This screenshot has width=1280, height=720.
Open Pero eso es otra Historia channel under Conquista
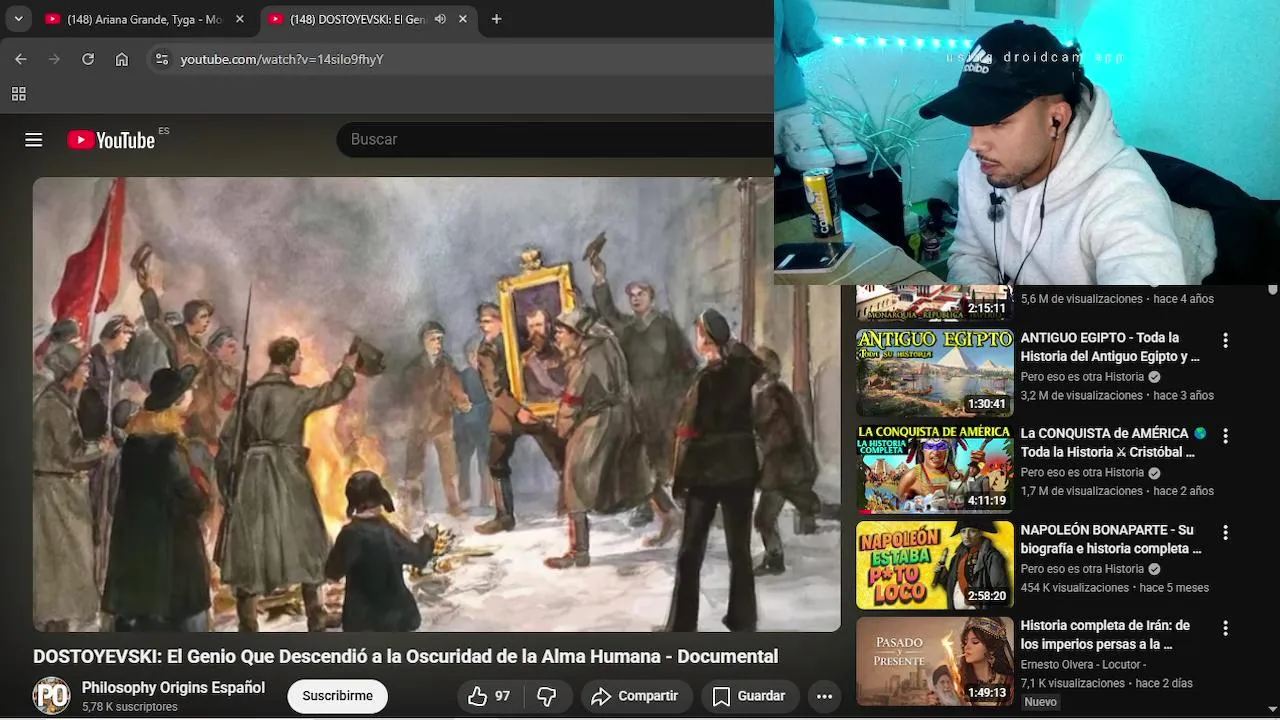(1082, 473)
